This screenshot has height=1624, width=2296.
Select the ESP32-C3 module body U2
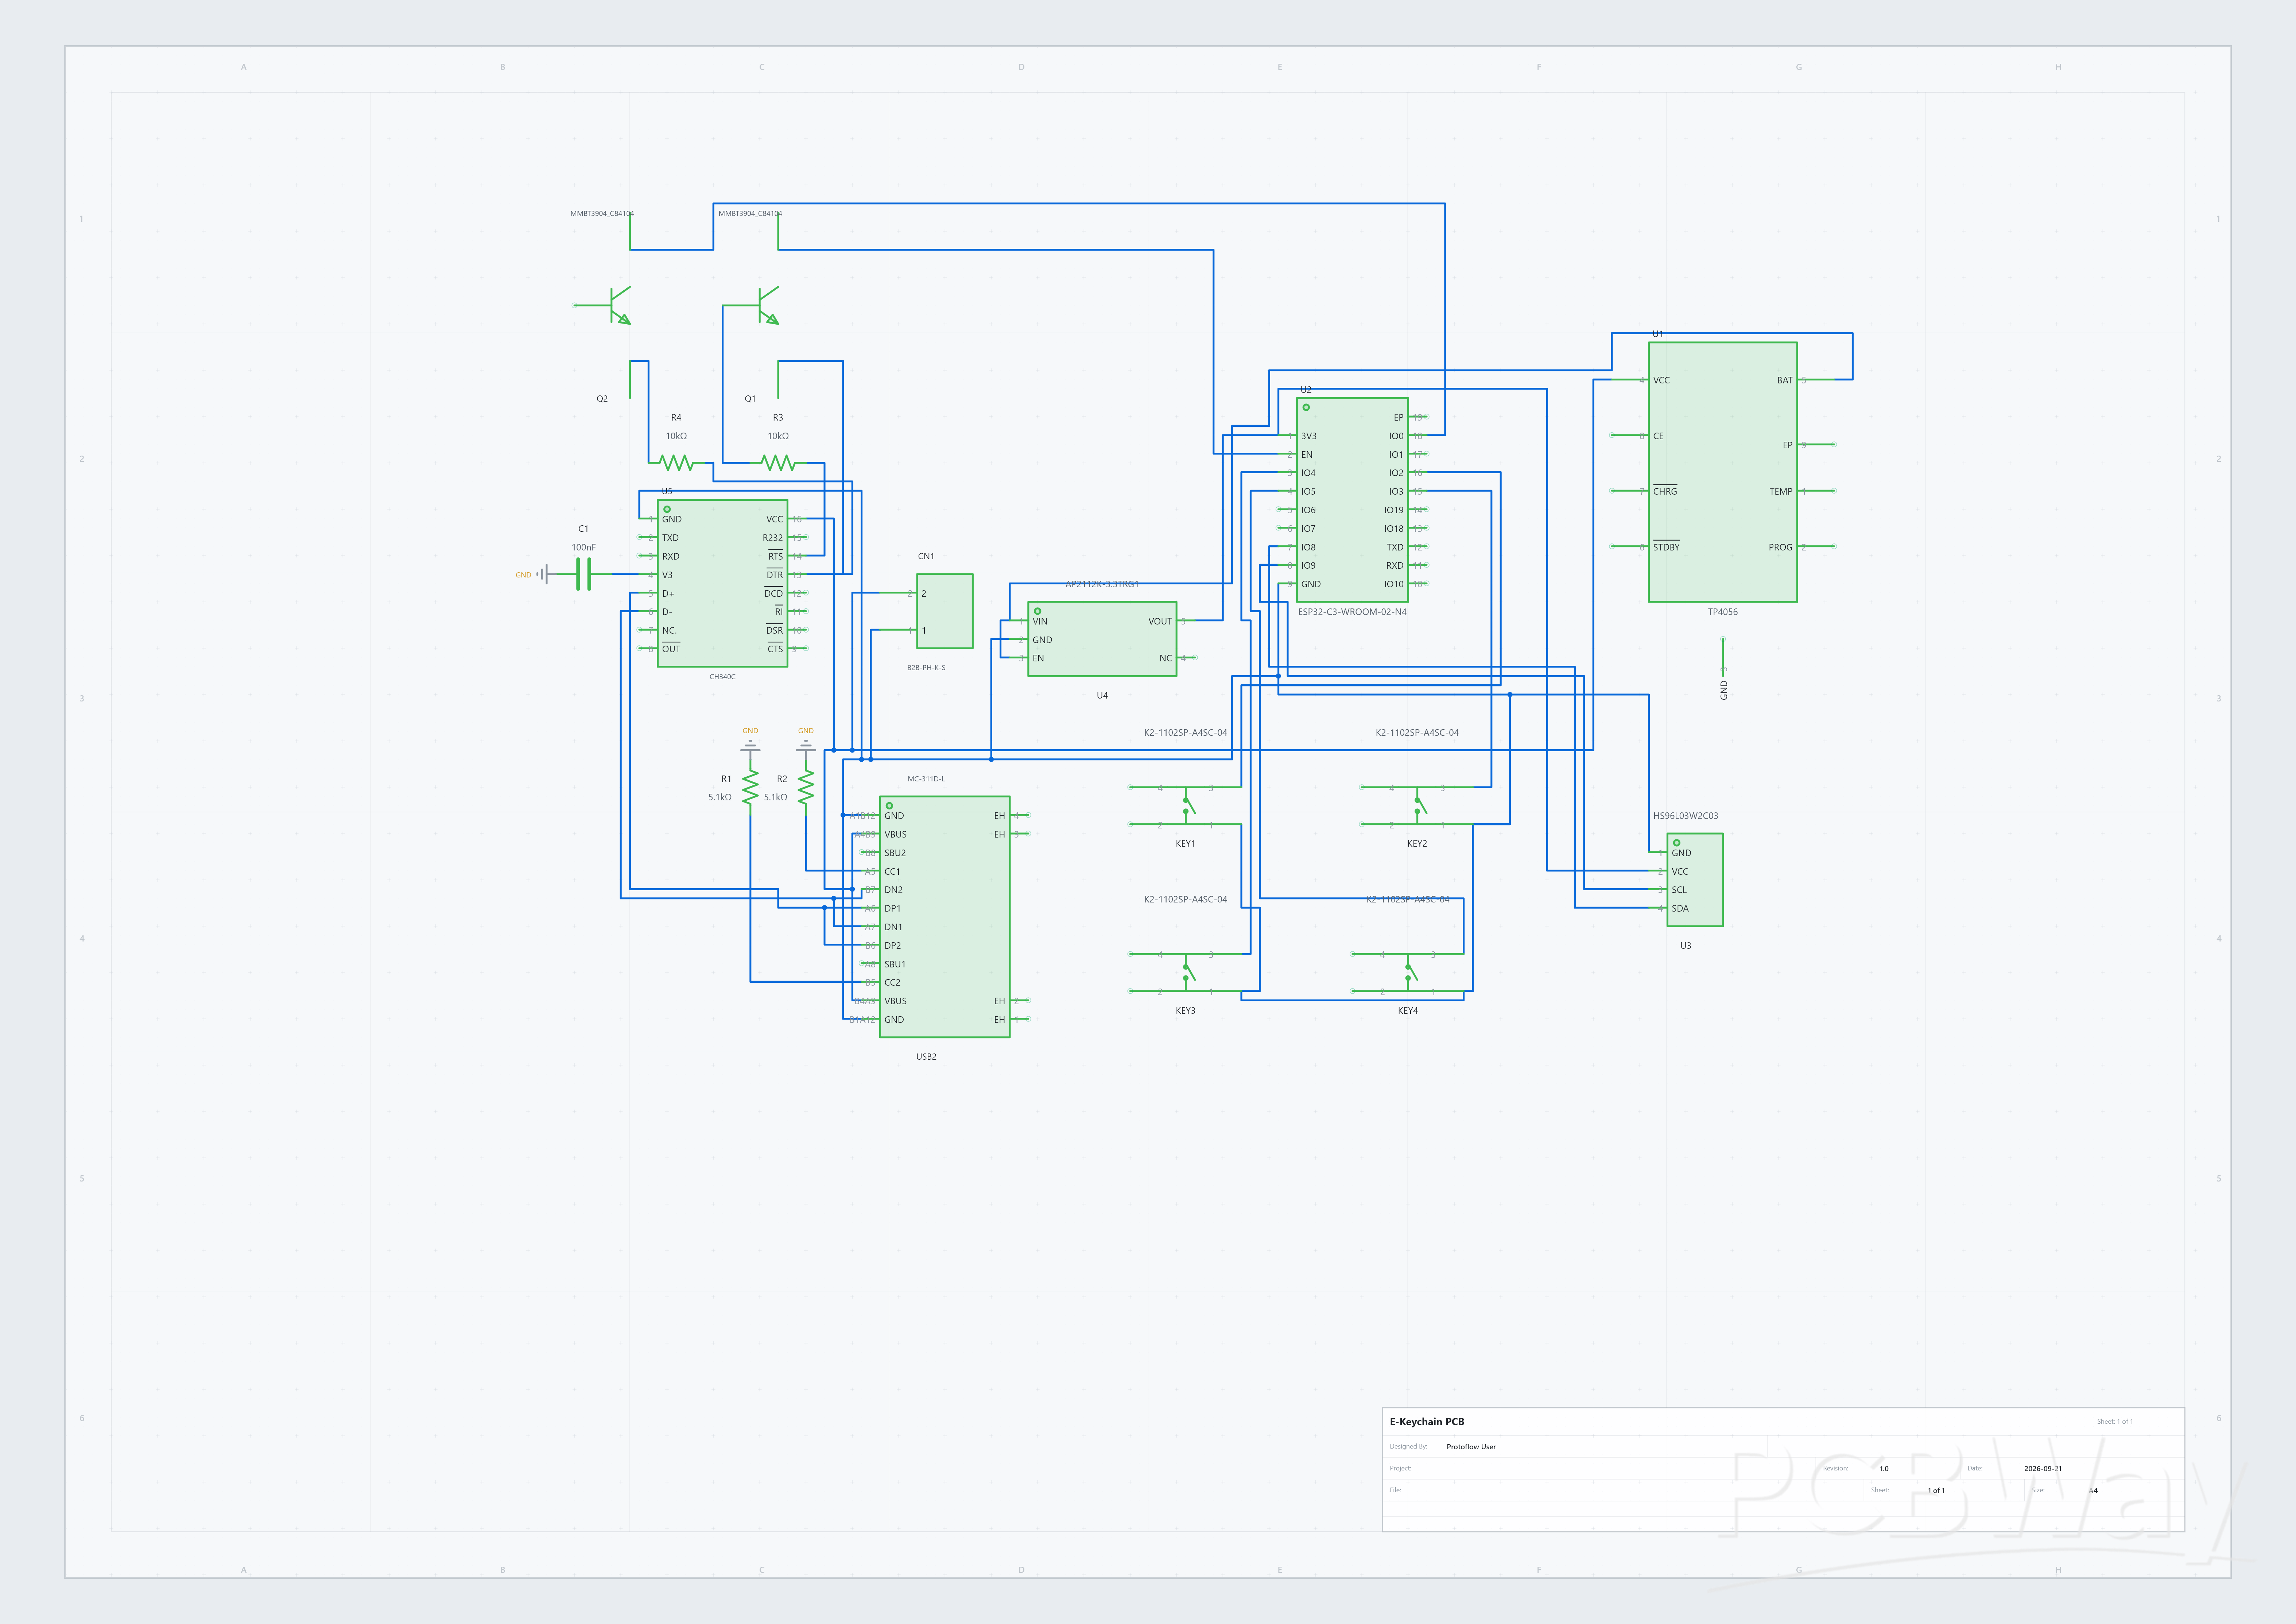pos(1352,500)
